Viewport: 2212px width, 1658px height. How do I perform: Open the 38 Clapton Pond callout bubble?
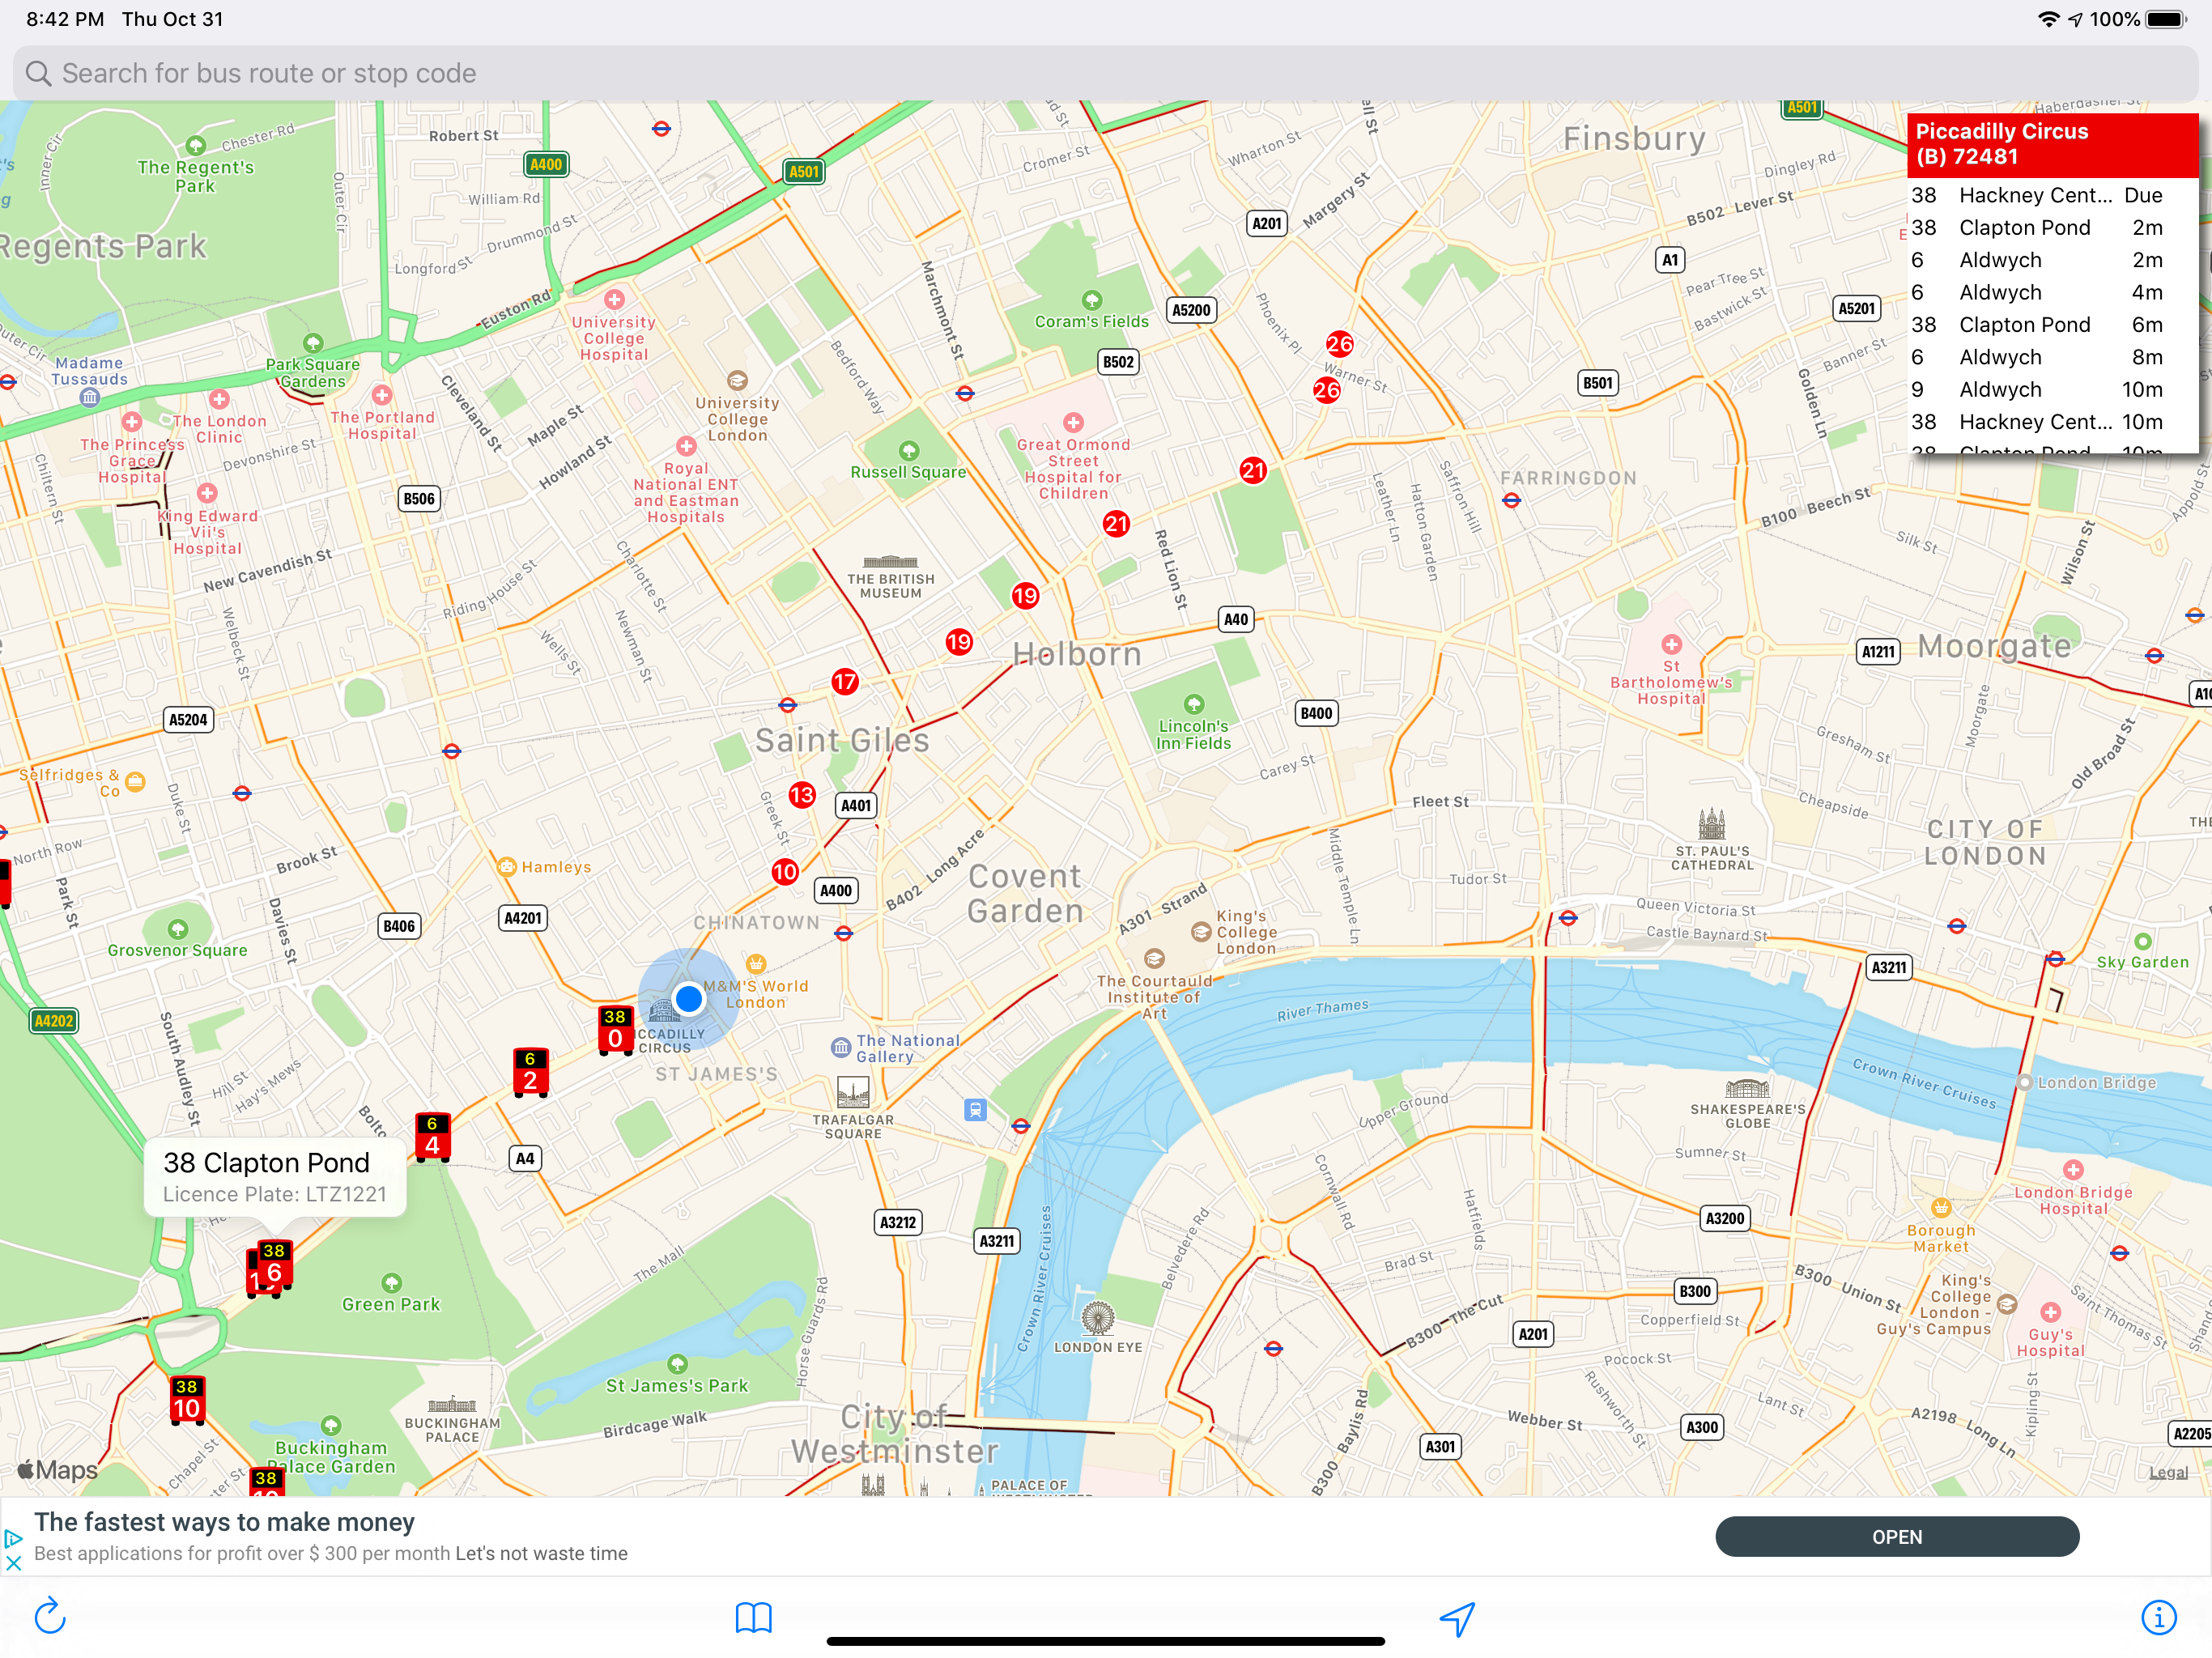click(x=275, y=1176)
